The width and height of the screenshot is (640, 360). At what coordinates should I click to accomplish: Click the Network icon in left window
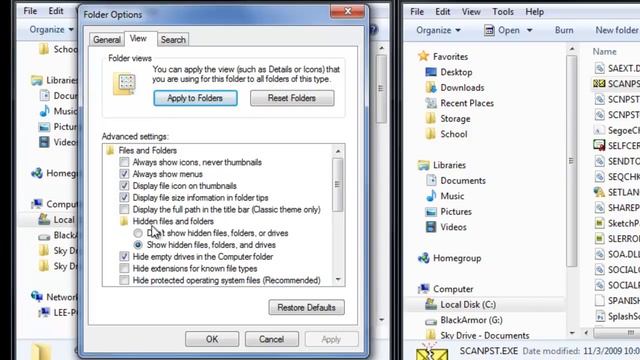(x=37, y=296)
